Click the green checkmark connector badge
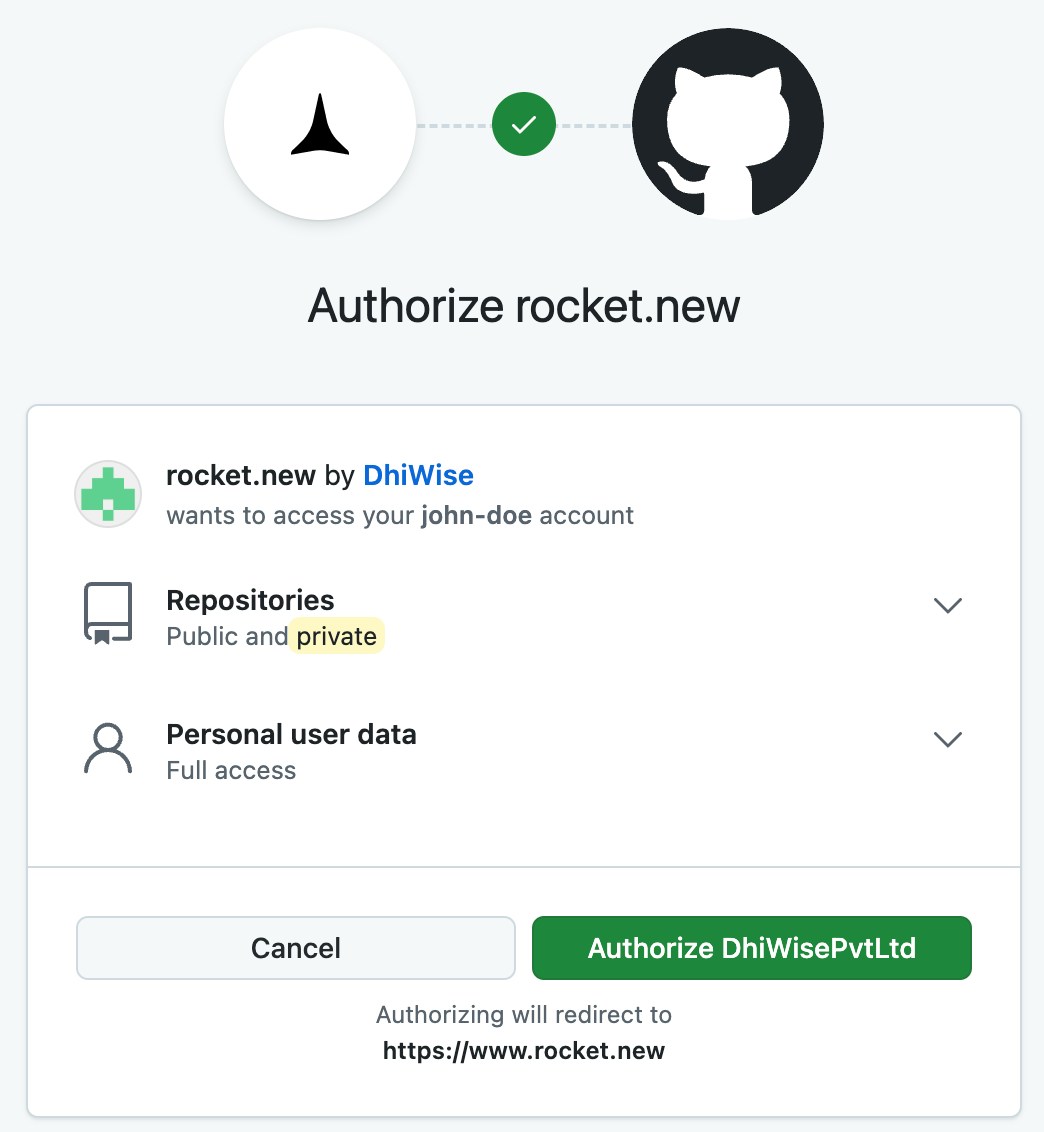This screenshot has height=1132, width=1044. (x=523, y=123)
